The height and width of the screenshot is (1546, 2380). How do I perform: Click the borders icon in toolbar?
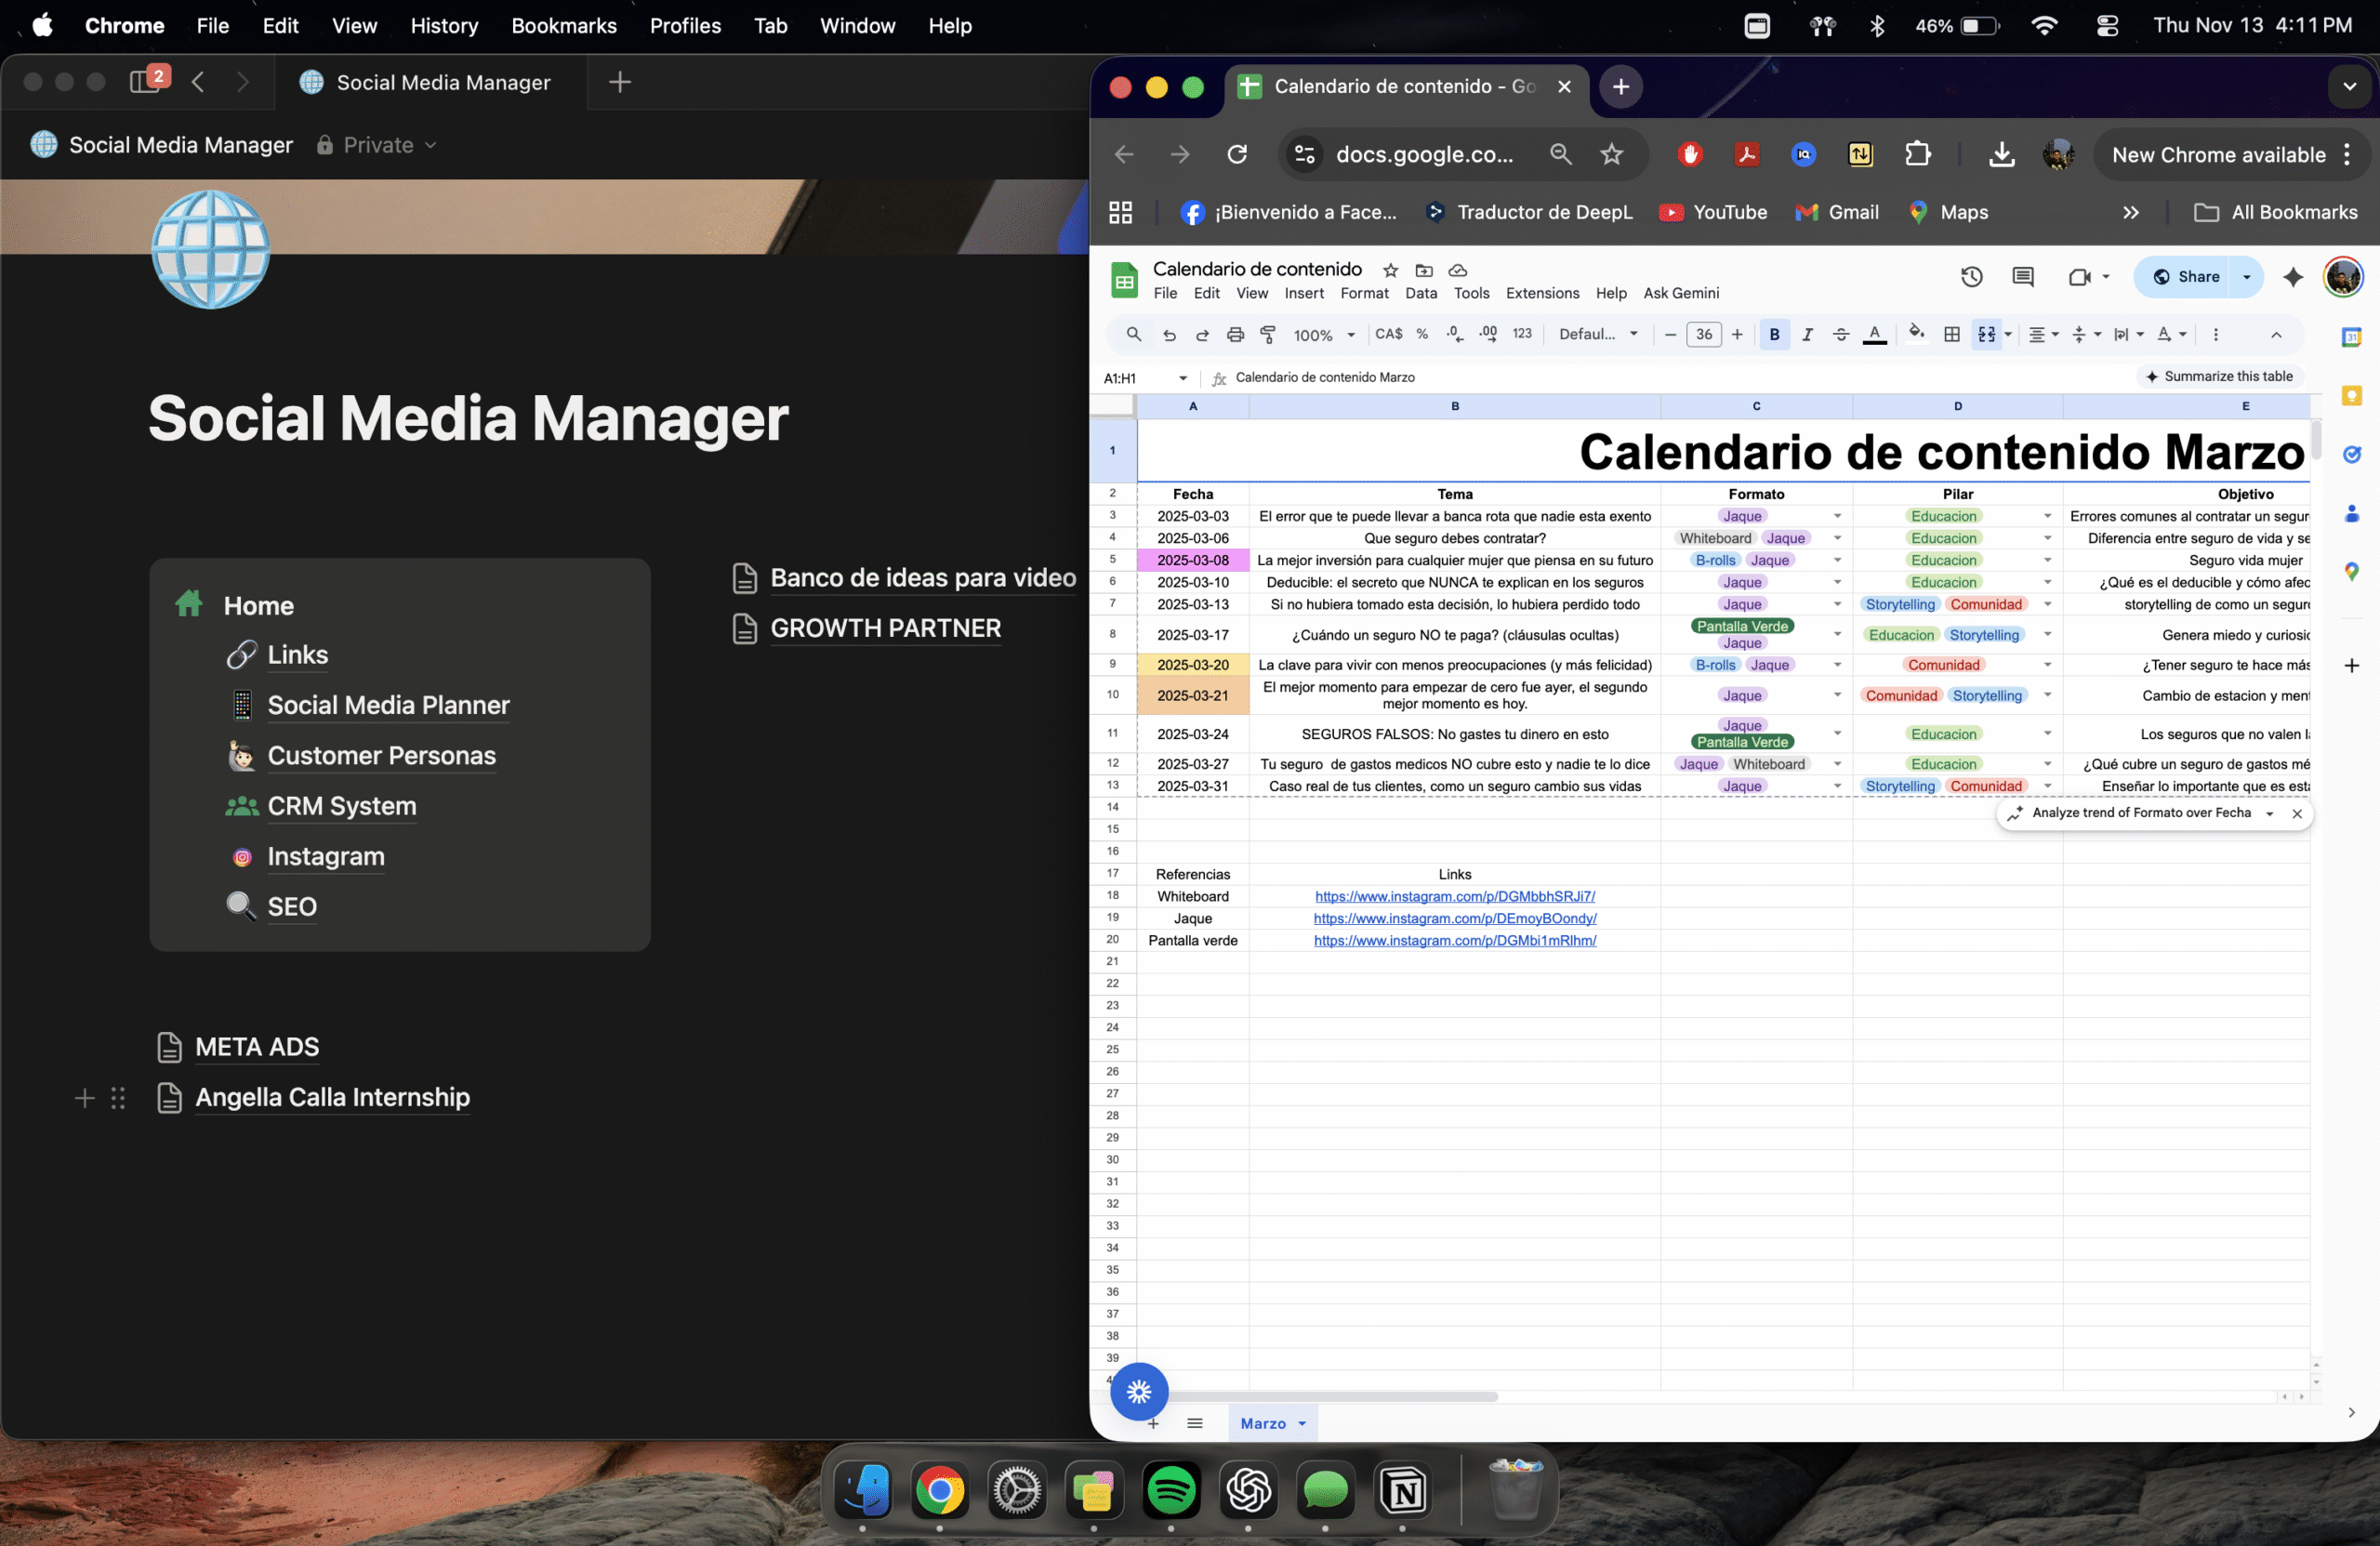pos(1951,335)
